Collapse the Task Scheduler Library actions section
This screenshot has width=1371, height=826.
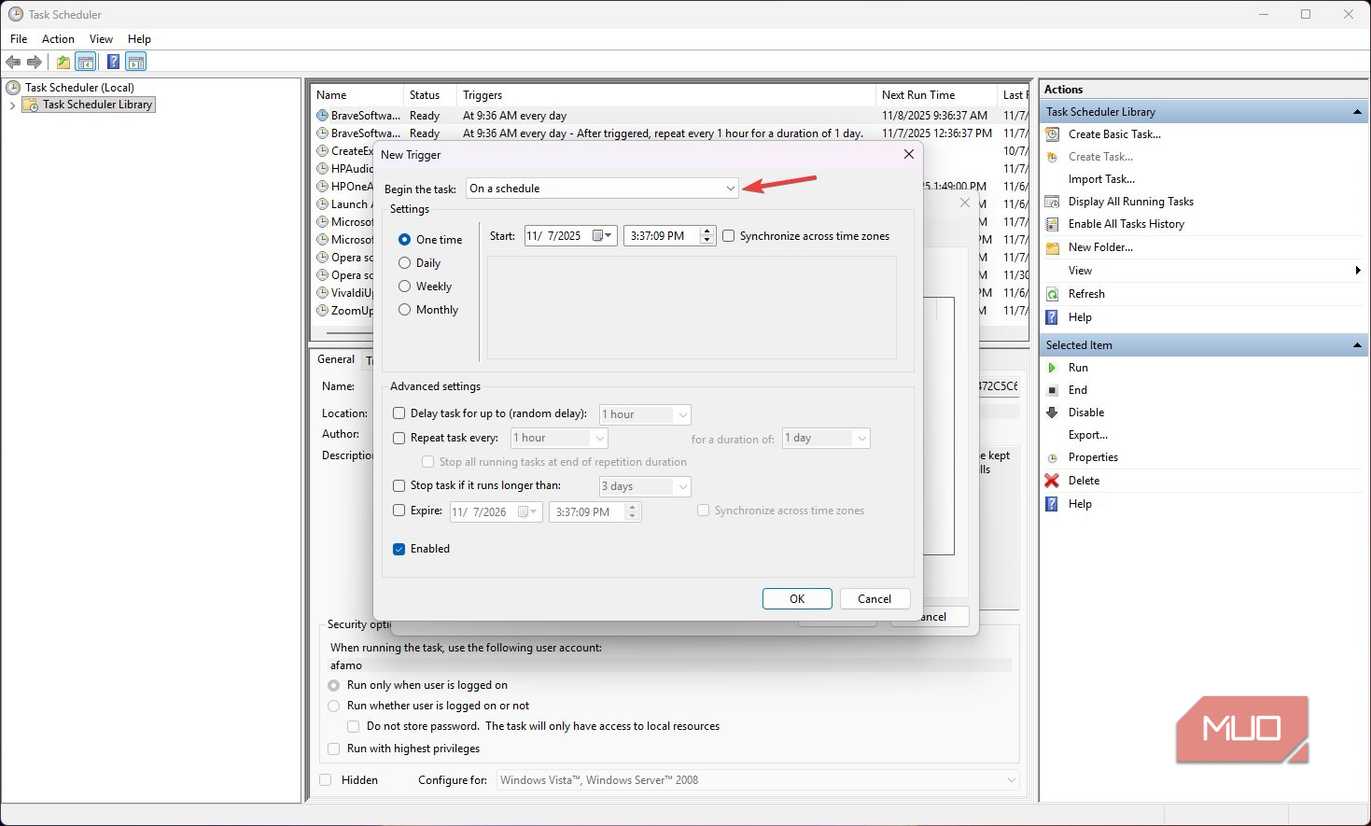point(1357,112)
